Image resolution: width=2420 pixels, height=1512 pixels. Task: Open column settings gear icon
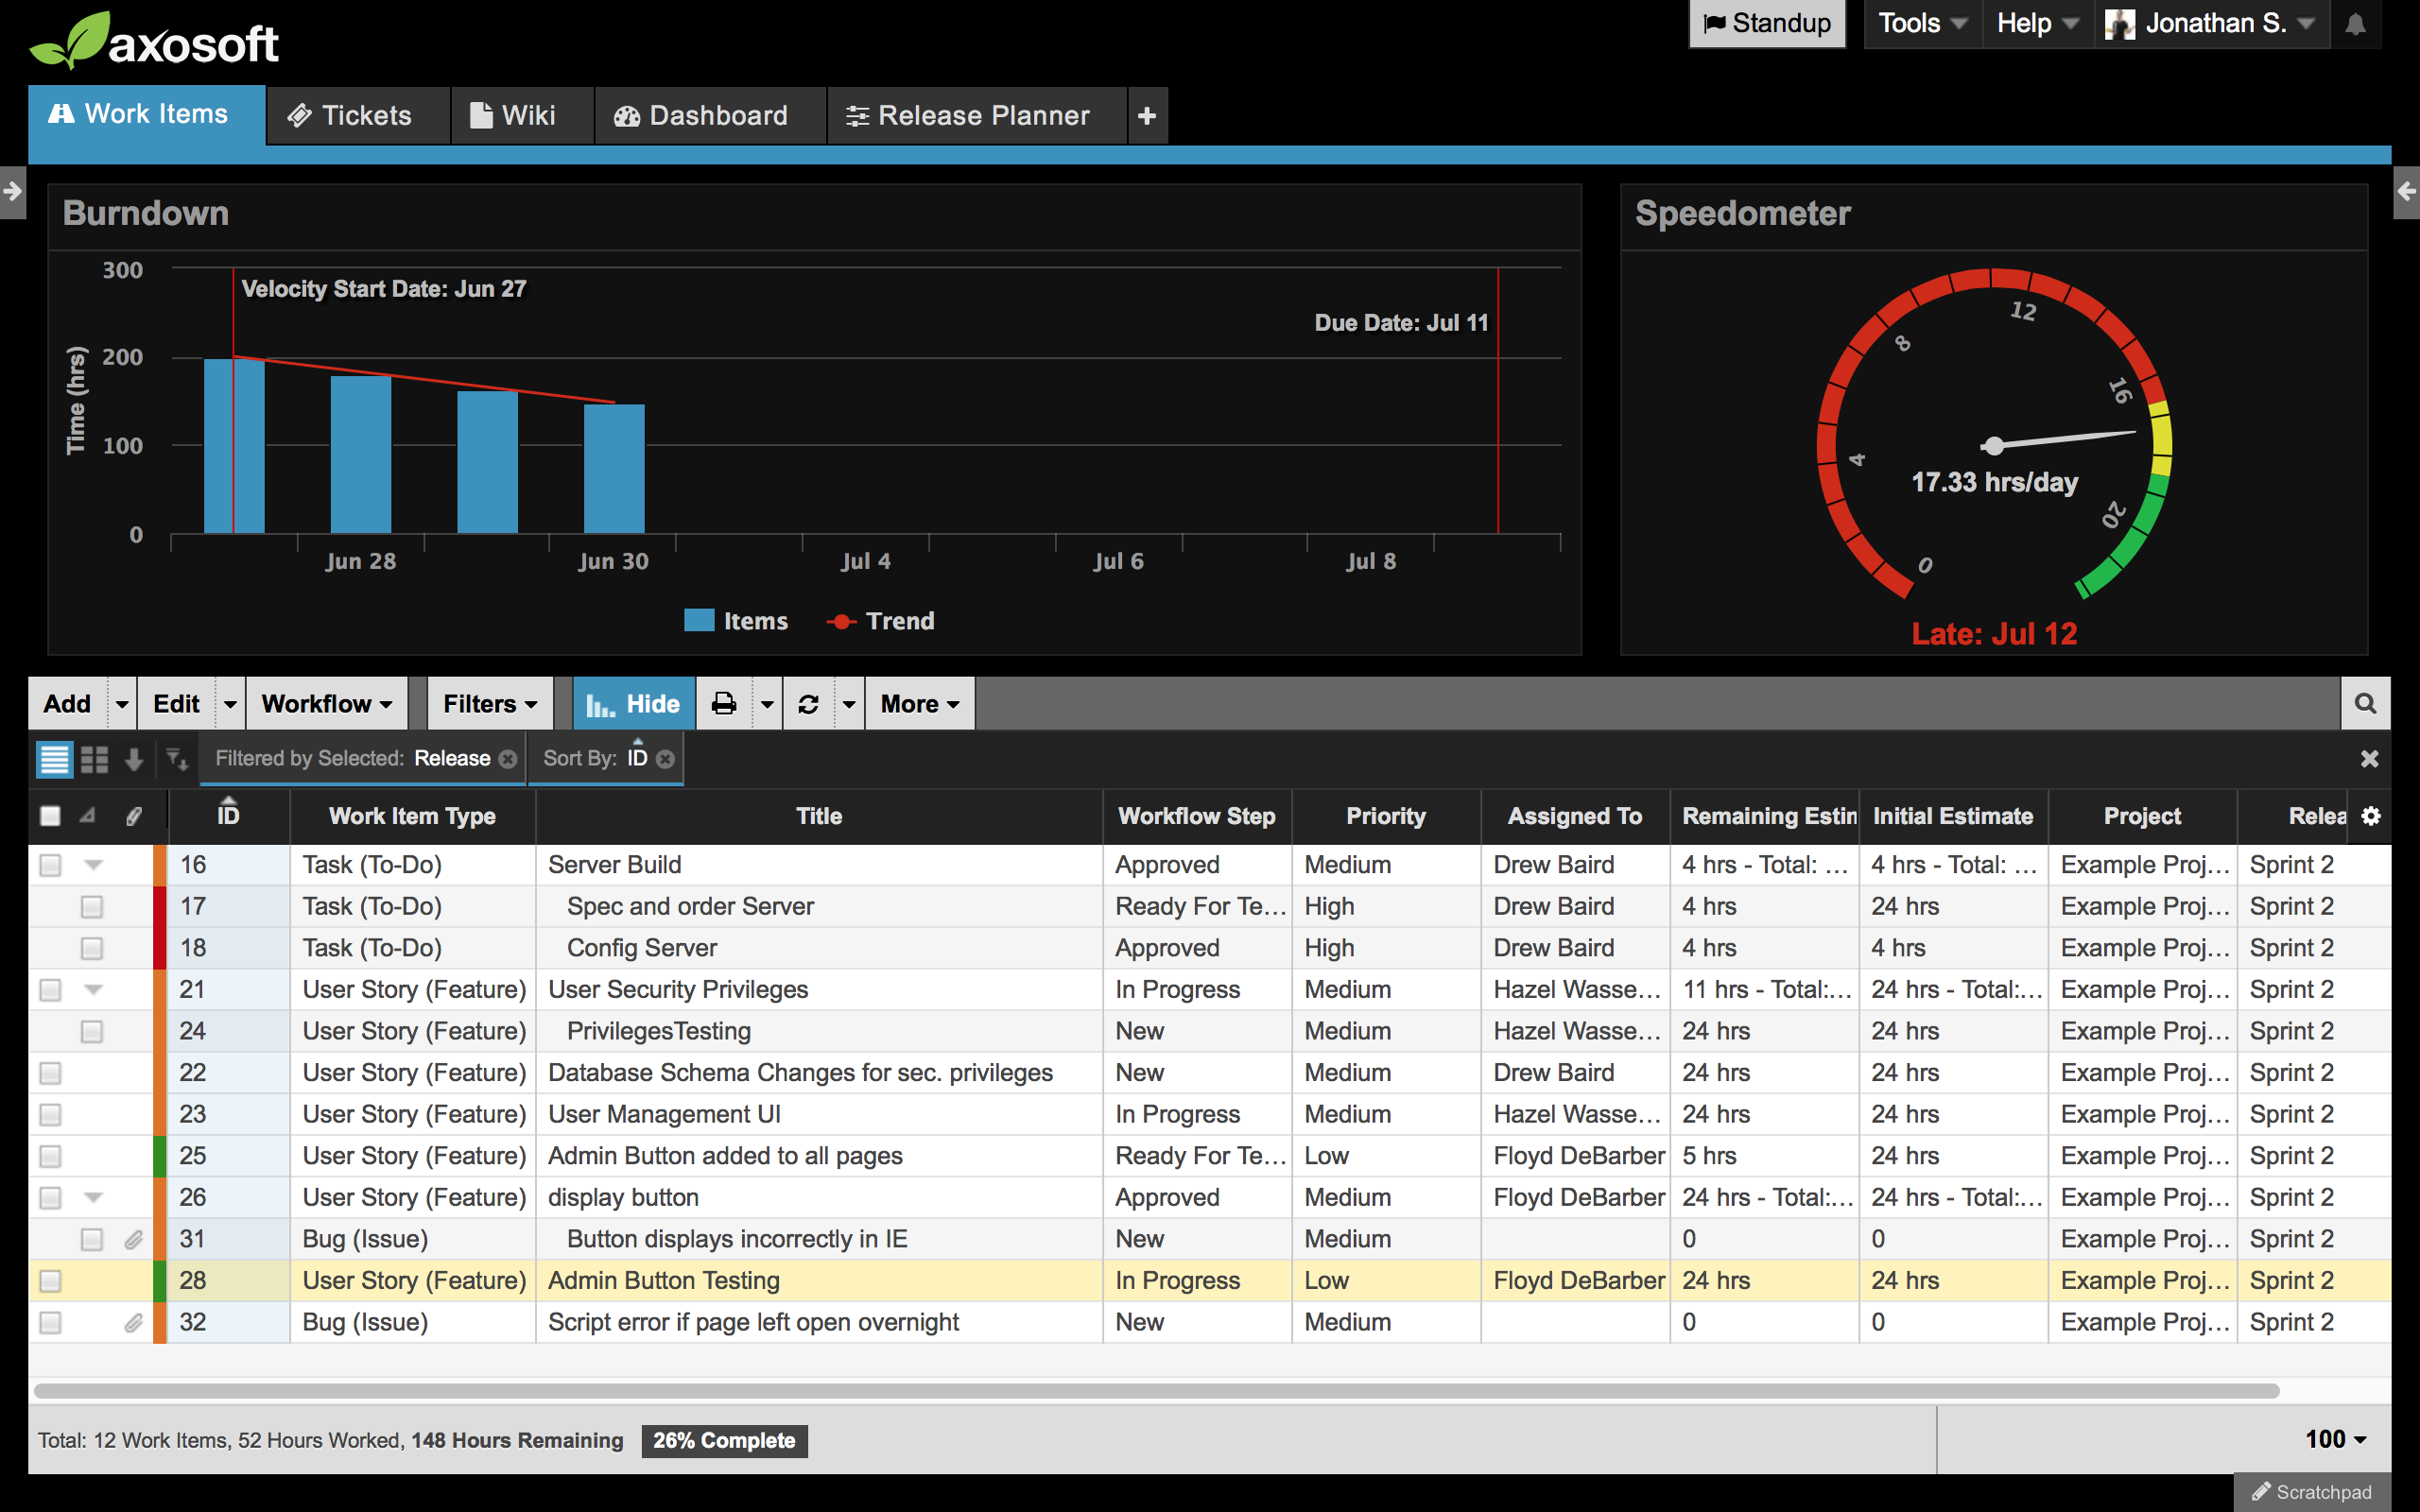[x=2371, y=816]
